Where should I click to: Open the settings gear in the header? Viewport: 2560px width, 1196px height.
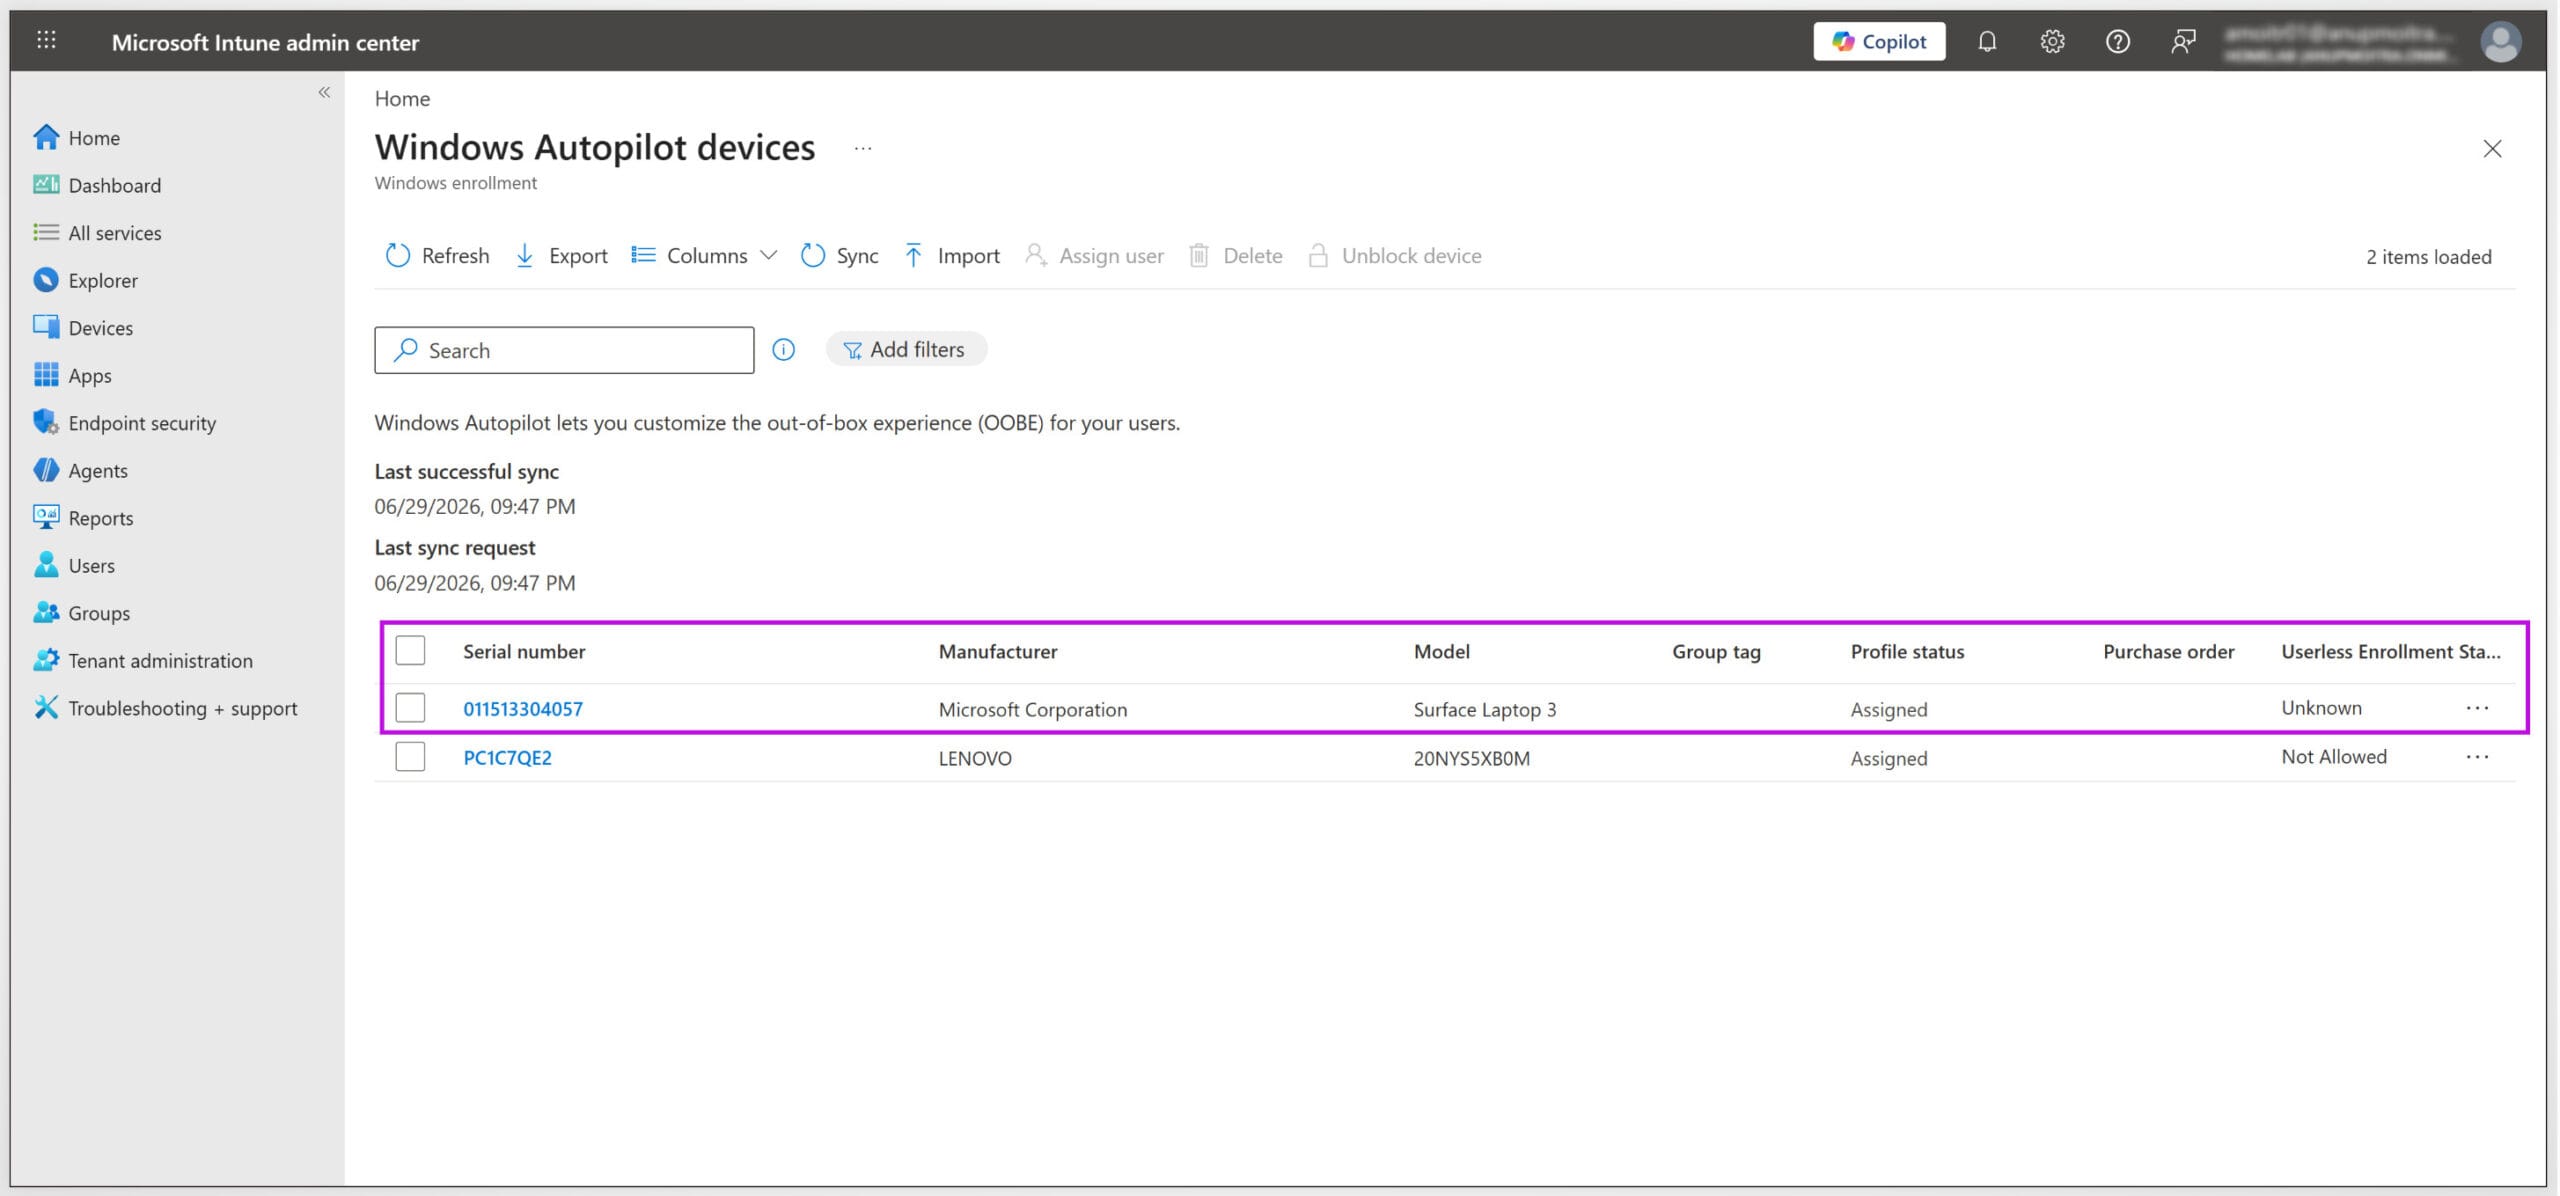[2052, 41]
